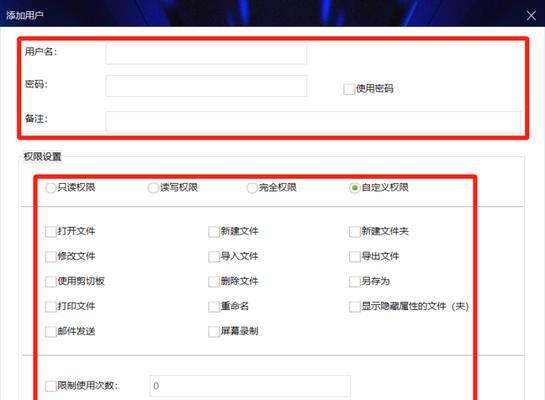The width and height of the screenshot is (545, 400).
Task: Check the 导出文件 permission
Action: click(355, 257)
